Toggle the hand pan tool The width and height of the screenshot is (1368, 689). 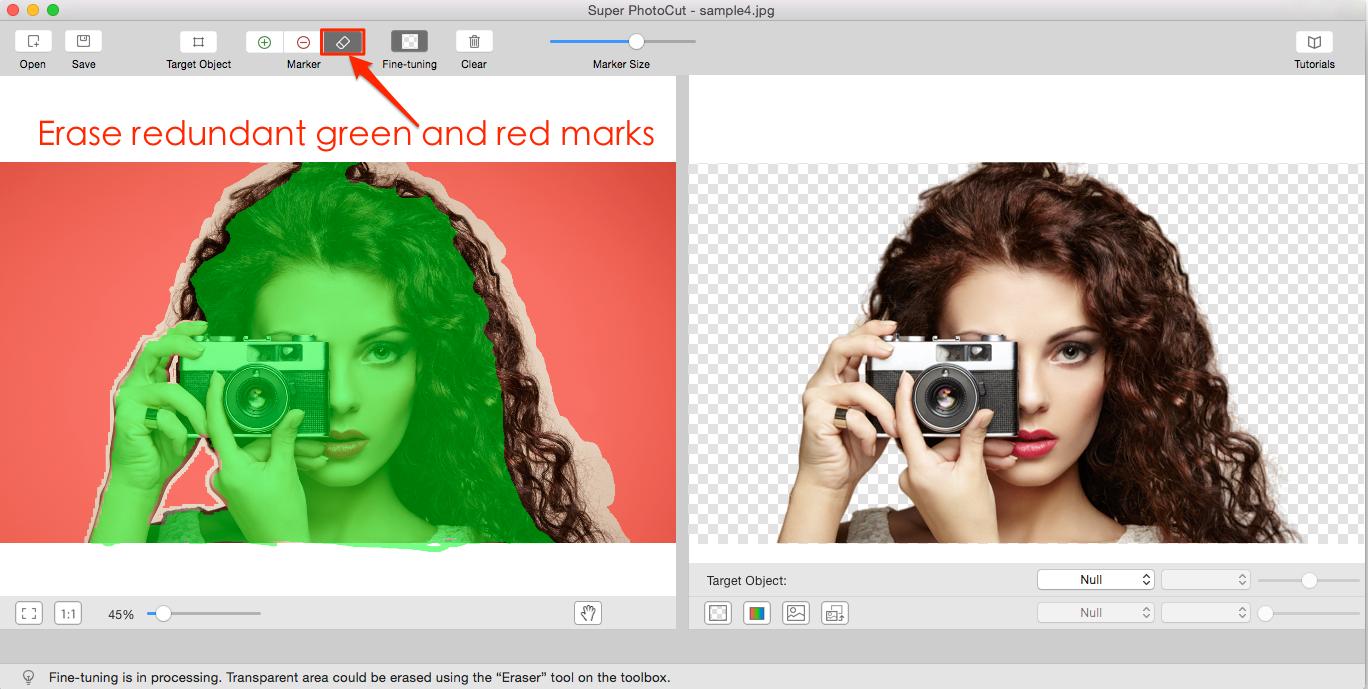click(588, 613)
